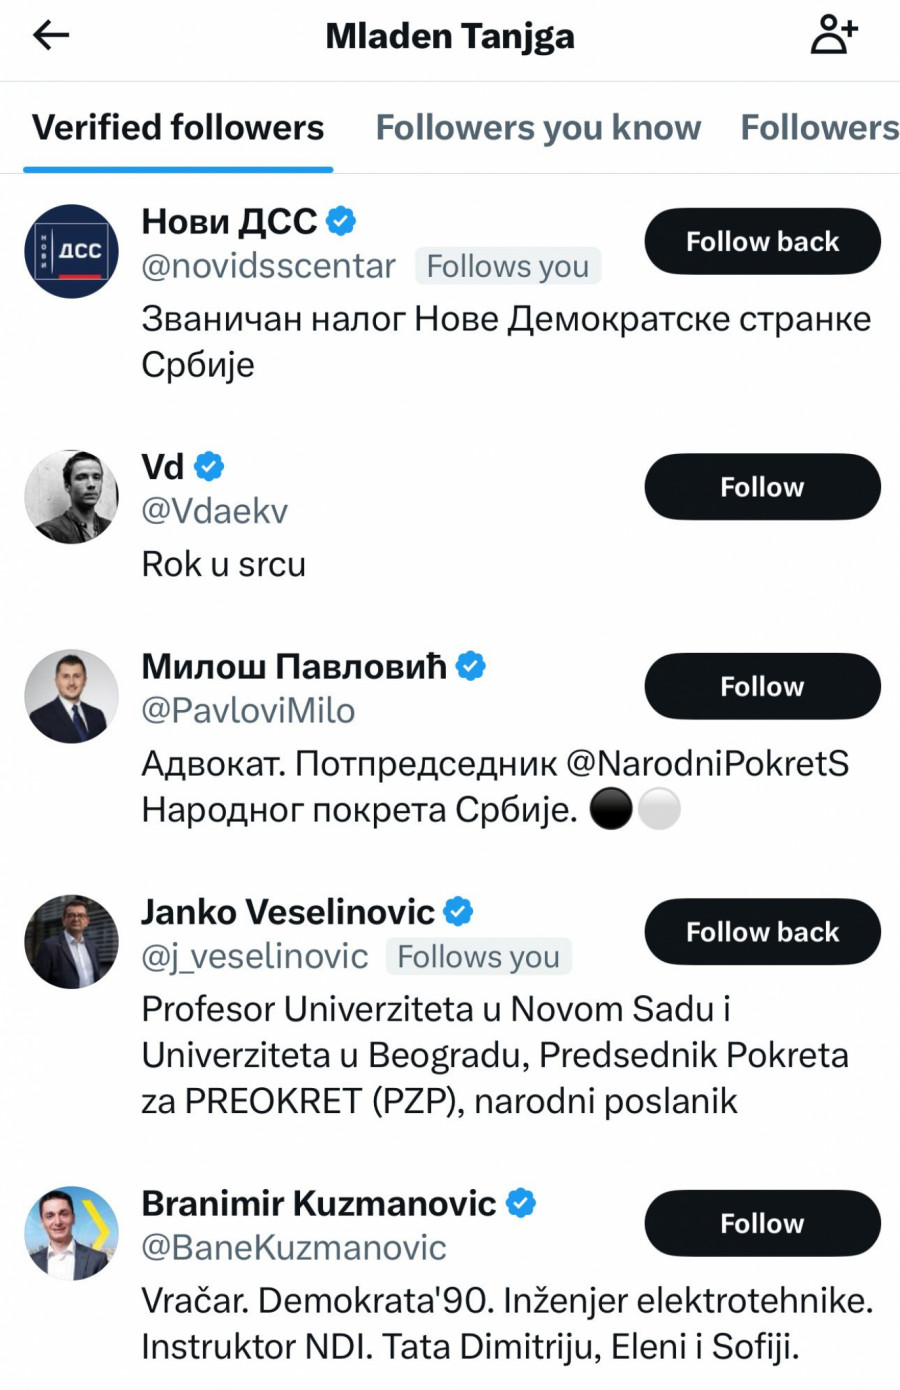The height and width of the screenshot is (1390, 900).
Task: Tap Janko Veselinovic's verified checkmark
Action: (x=458, y=912)
